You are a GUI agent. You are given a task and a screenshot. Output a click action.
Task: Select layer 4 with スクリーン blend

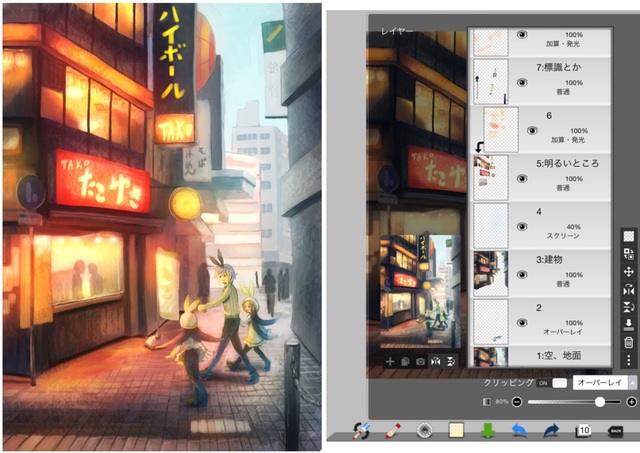(x=542, y=226)
